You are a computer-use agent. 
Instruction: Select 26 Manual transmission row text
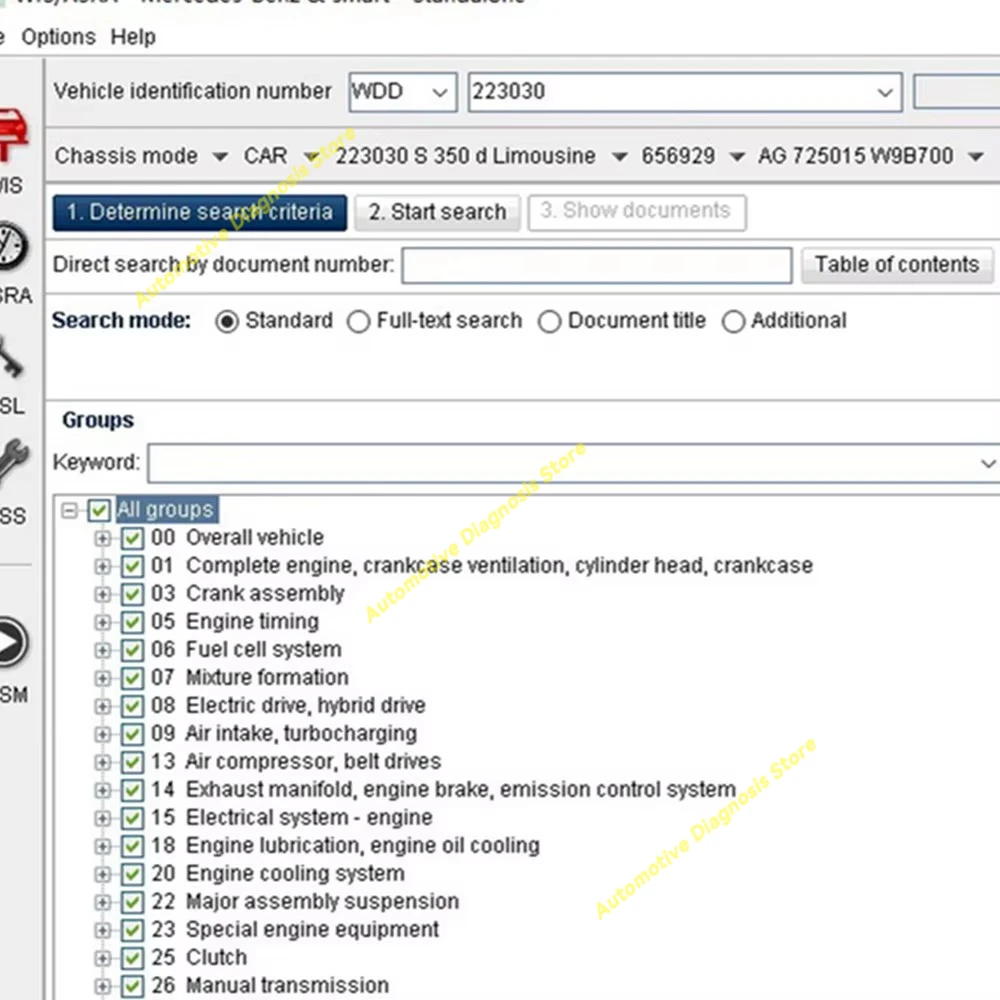tap(270, 986)
